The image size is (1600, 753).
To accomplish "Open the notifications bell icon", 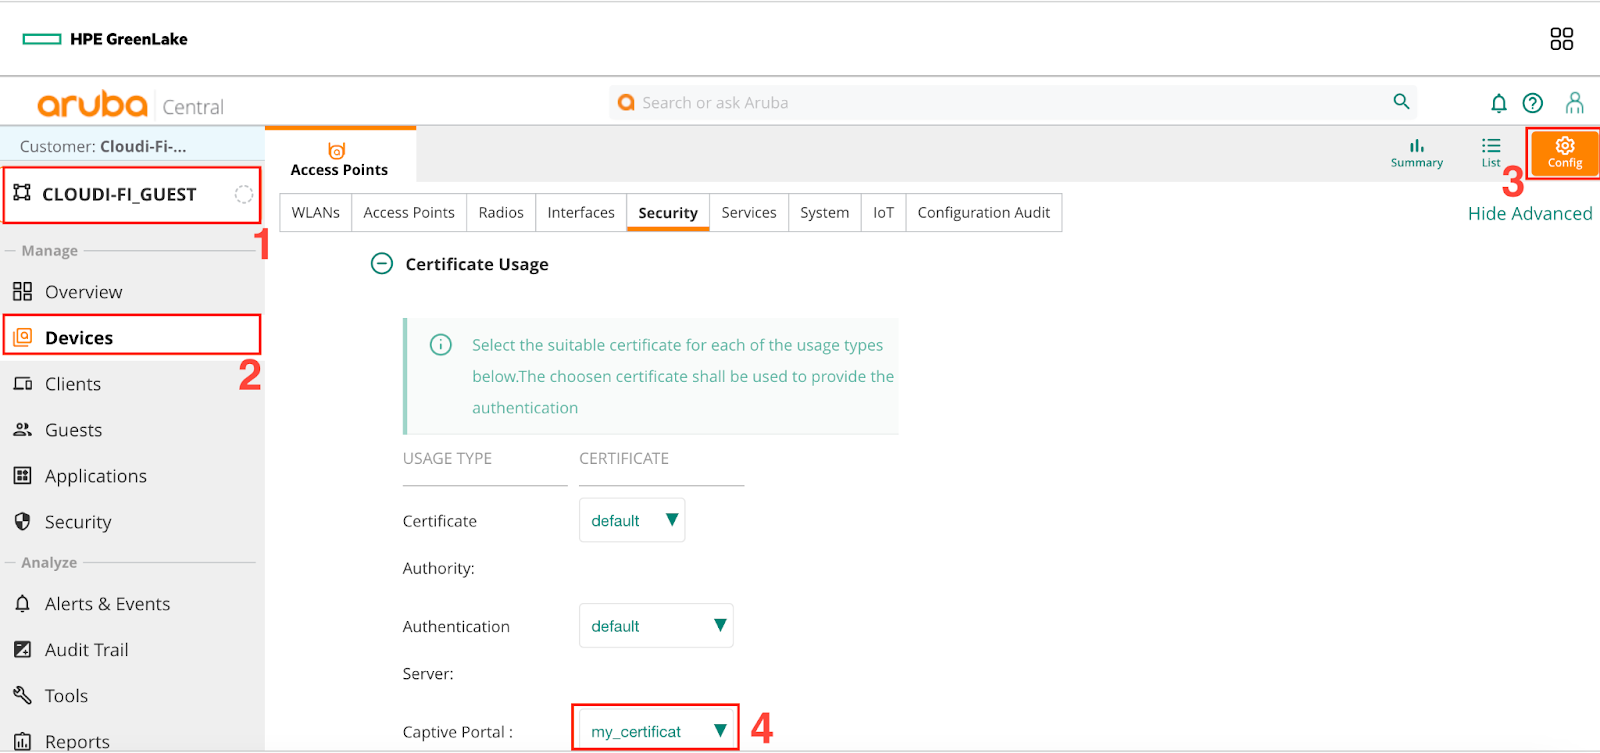I will (x=1498, y=103).
